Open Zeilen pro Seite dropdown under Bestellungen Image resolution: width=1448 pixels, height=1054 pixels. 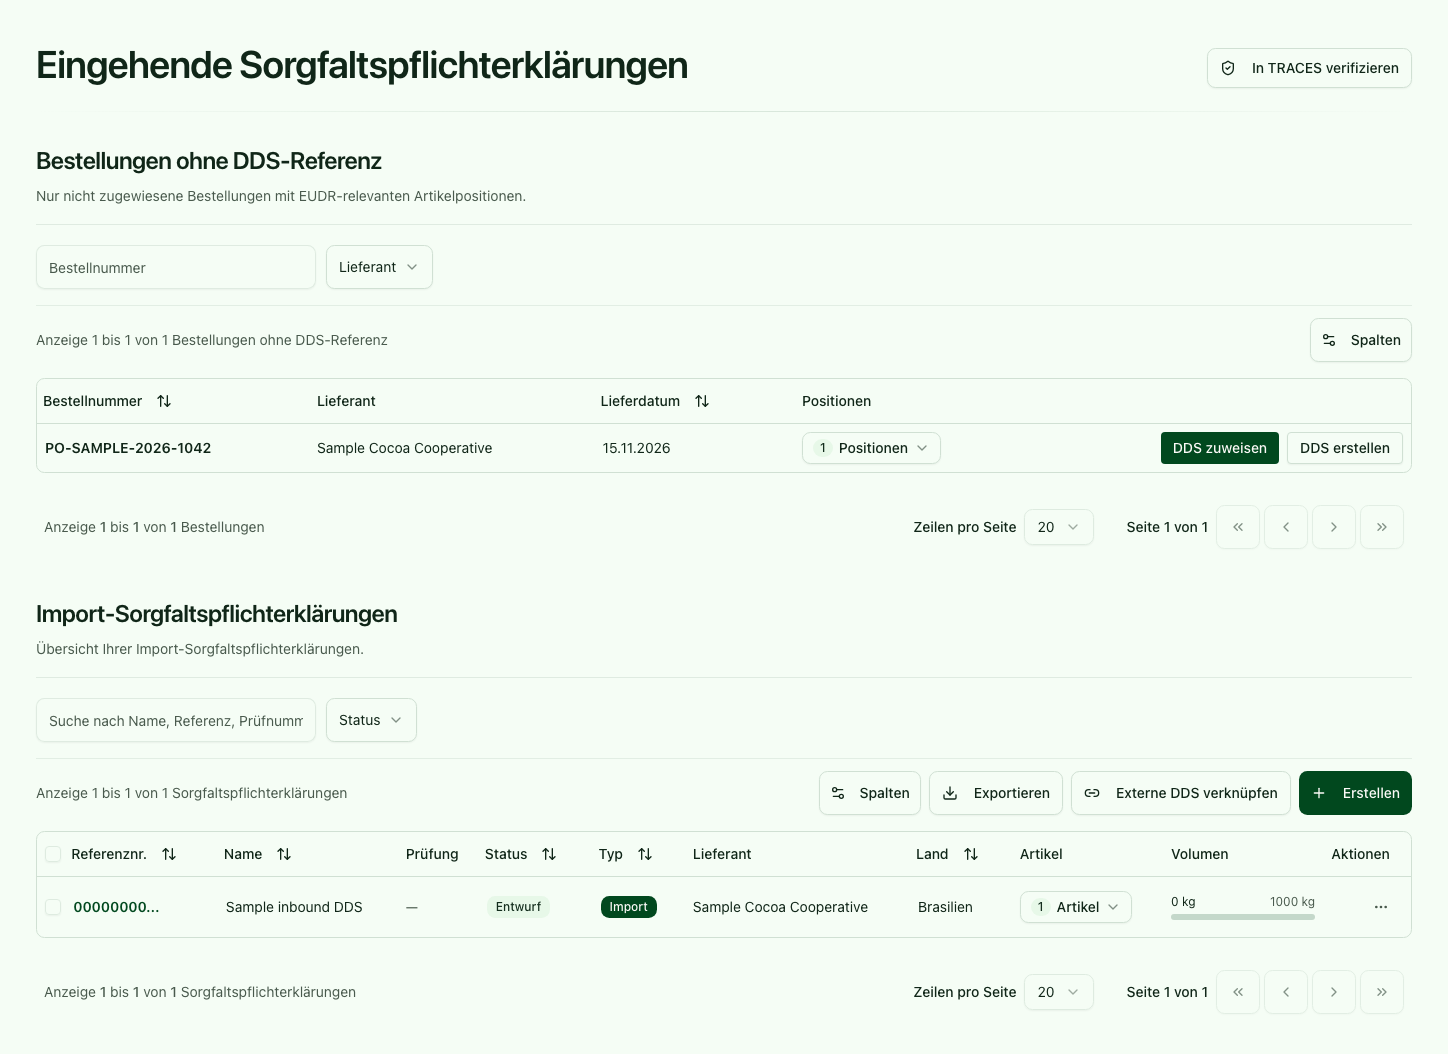(x=1059, y=527)
